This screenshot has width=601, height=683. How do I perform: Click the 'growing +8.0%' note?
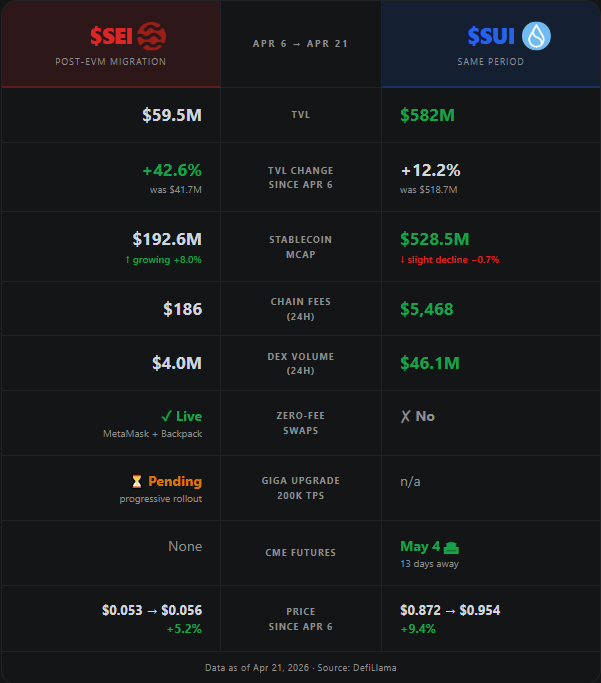tap(163, 260)
